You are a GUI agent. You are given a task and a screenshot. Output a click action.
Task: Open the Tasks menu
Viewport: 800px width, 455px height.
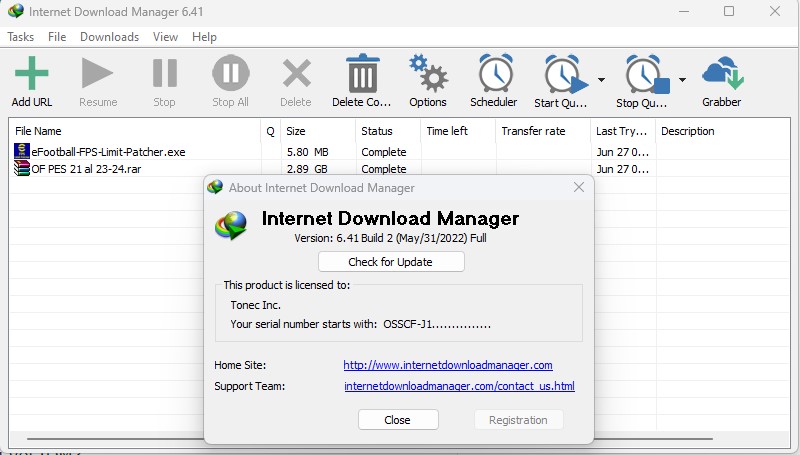point(20,37)
